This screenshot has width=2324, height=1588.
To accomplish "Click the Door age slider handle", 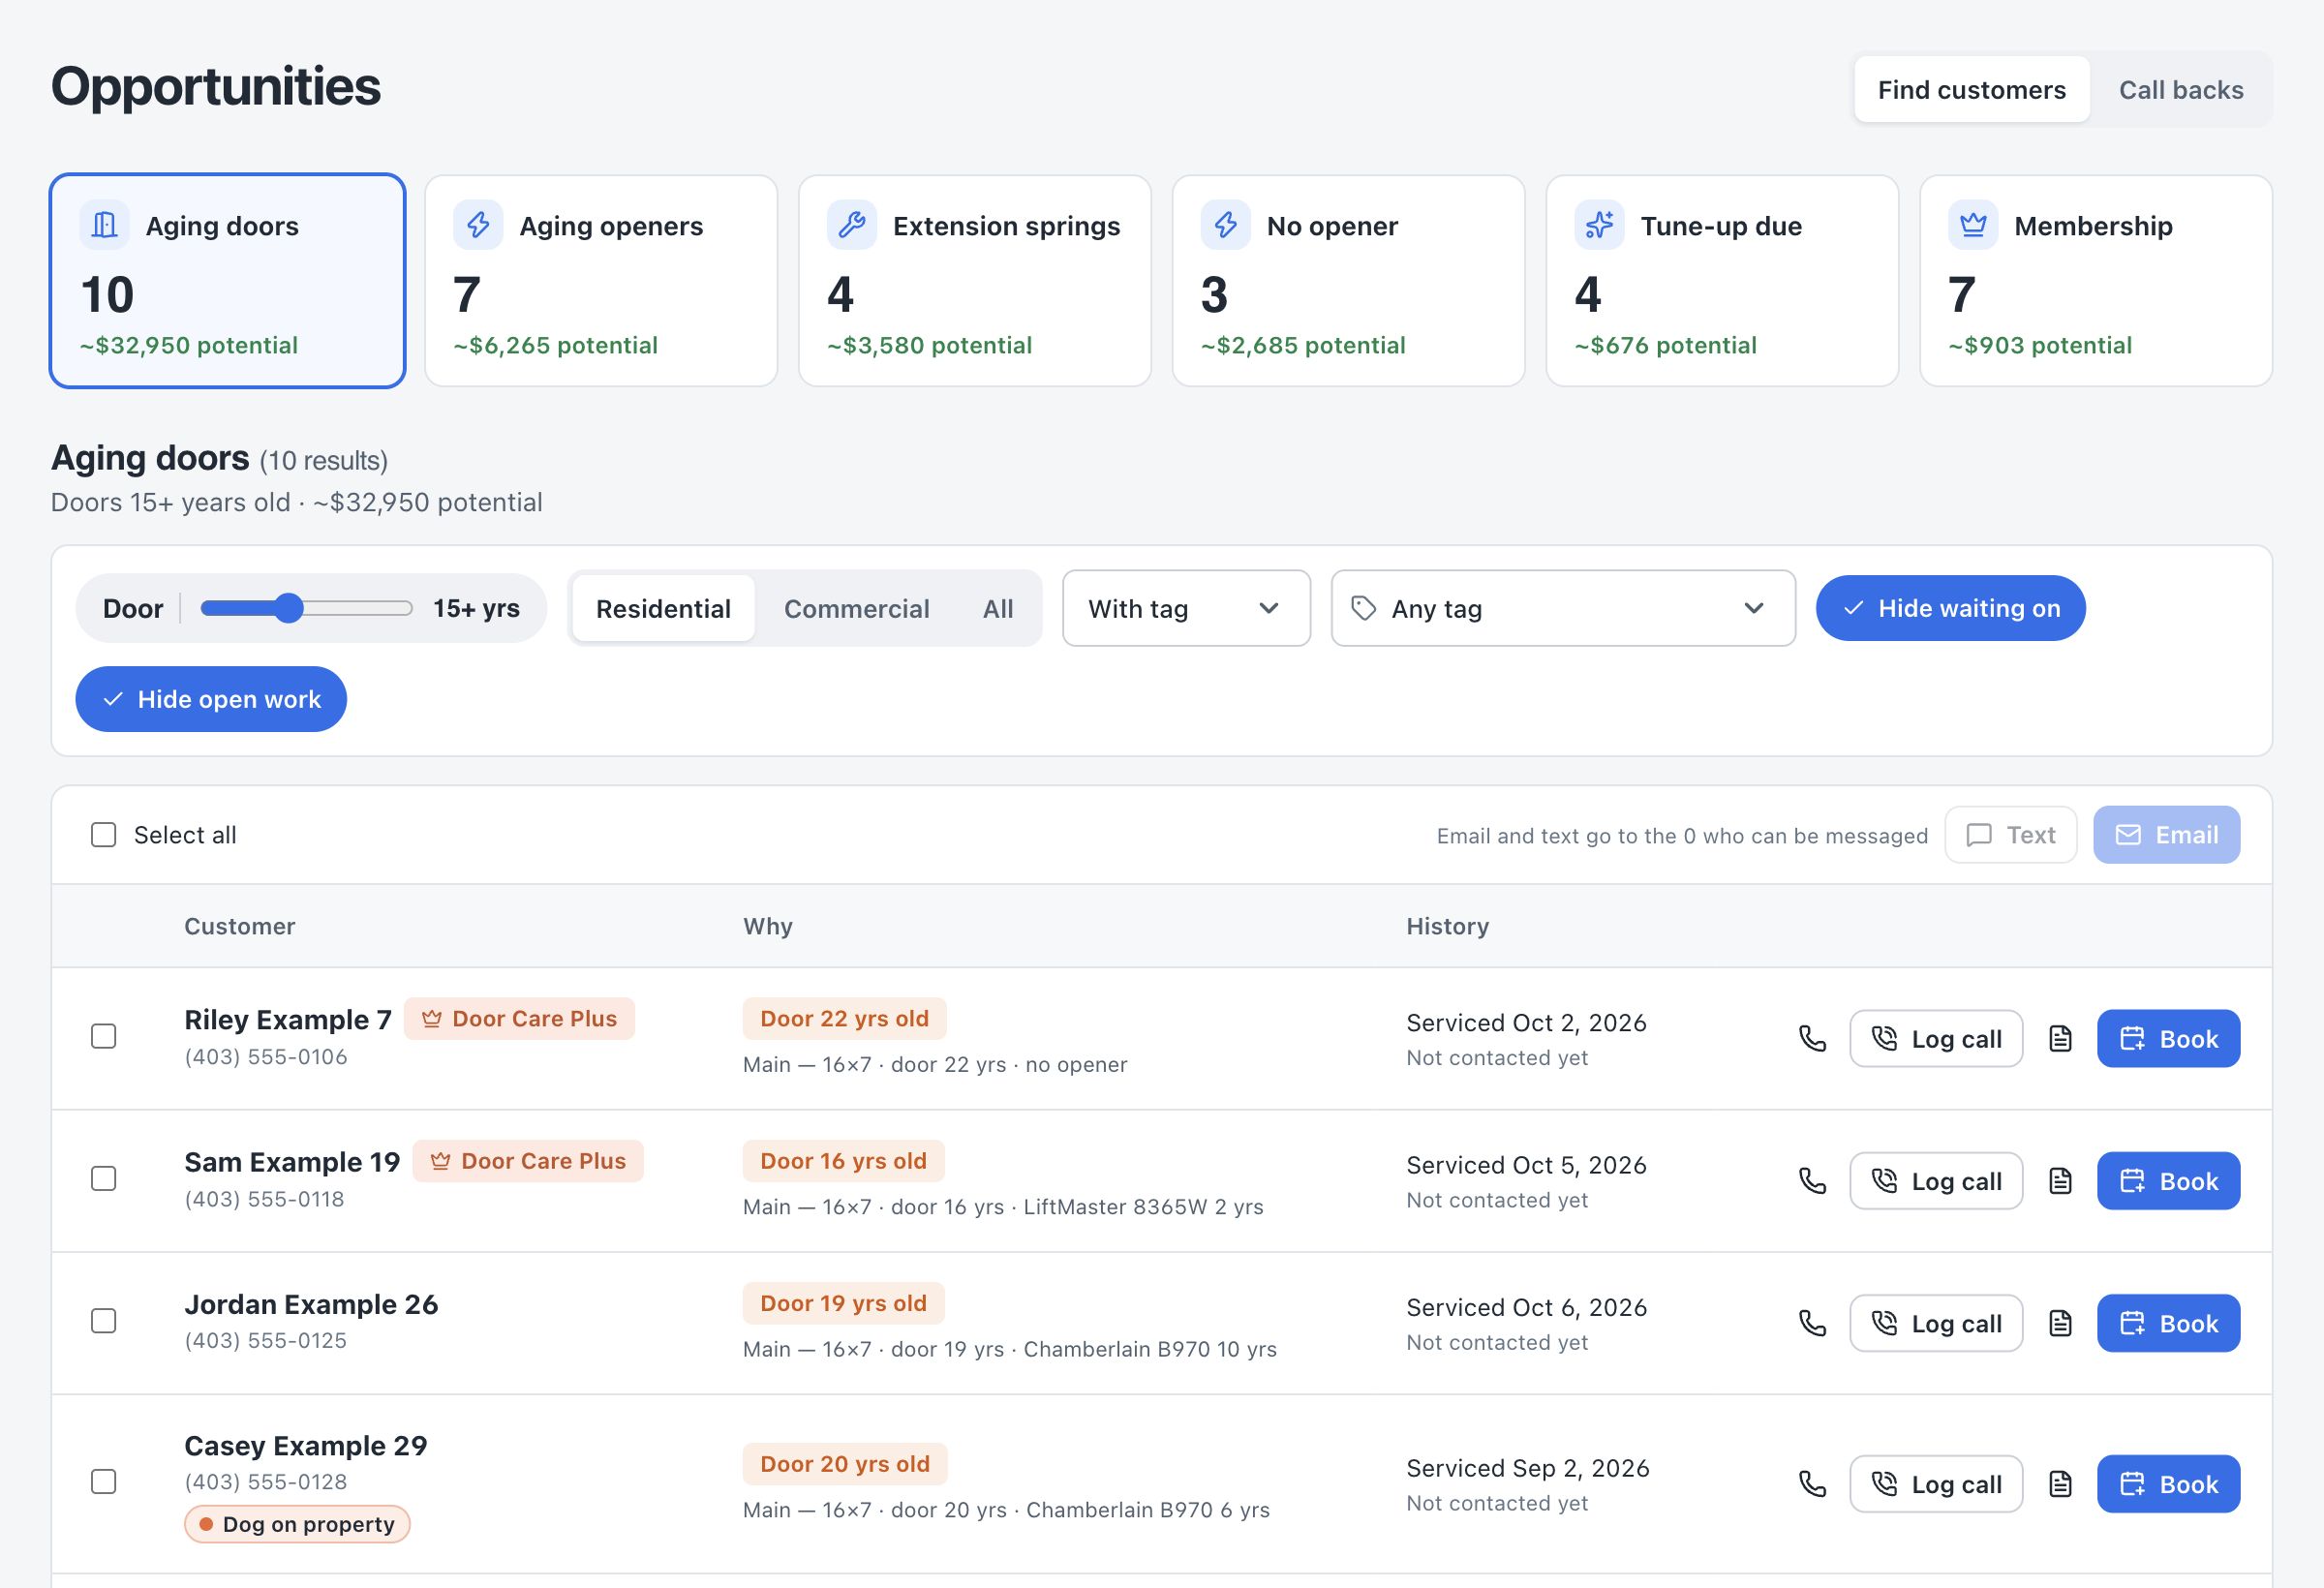I will tap(288, 608).
